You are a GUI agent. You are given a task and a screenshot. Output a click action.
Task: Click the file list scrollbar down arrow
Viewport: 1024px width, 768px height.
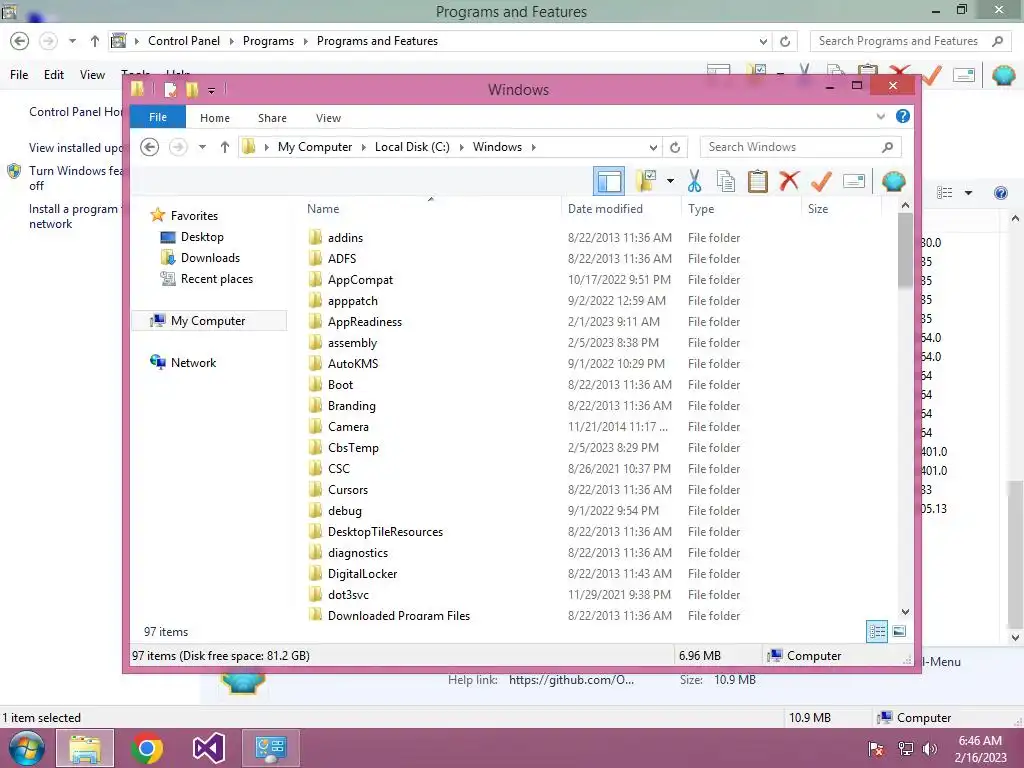pyautogui.click(x=905, y=612)
